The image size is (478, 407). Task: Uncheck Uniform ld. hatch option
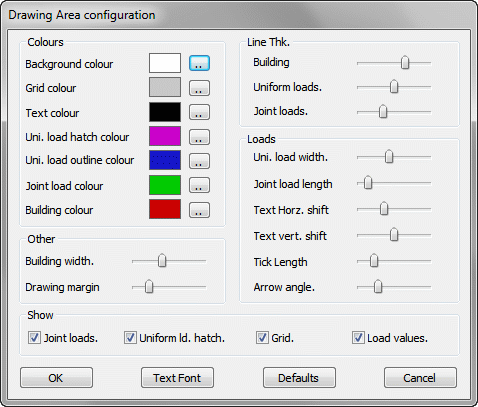(130, 338)
